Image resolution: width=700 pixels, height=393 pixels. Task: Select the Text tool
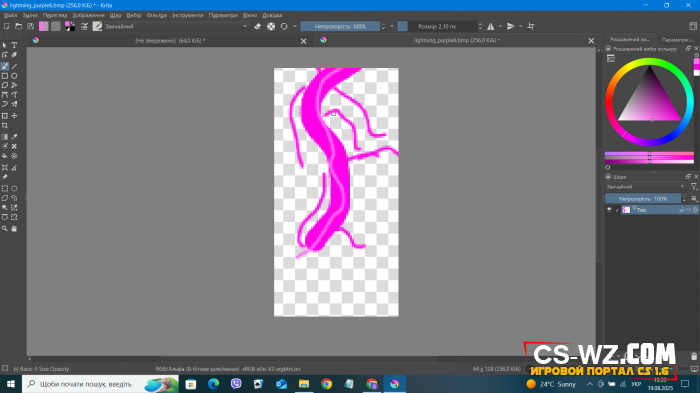pyautogui.click(x=14, y=45)
